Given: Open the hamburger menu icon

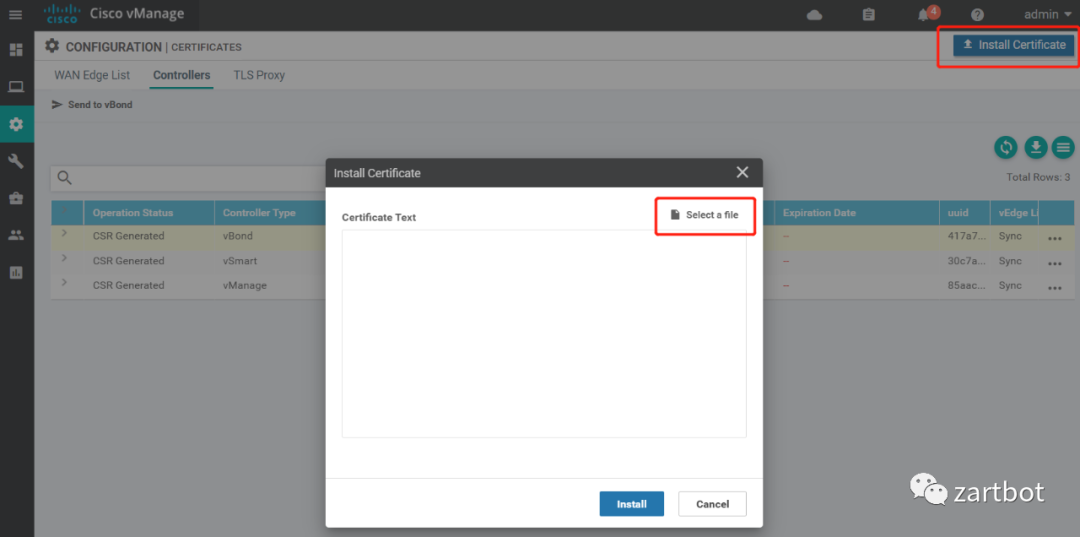Looking at the screenshot, I should [15, 14].
